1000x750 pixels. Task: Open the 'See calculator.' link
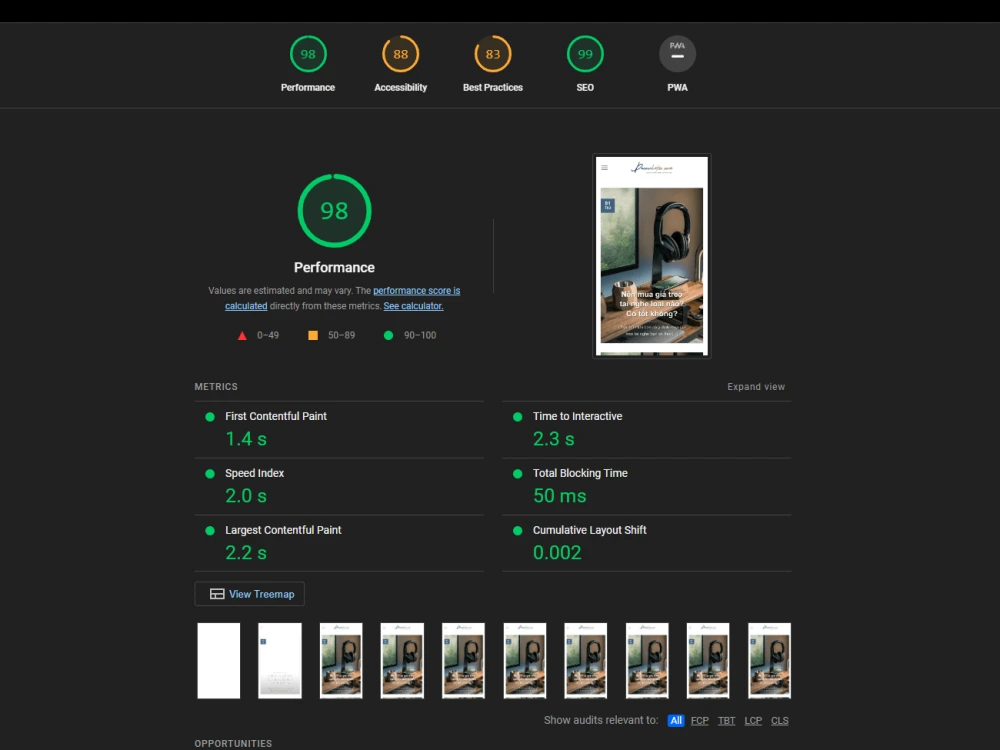413,306
